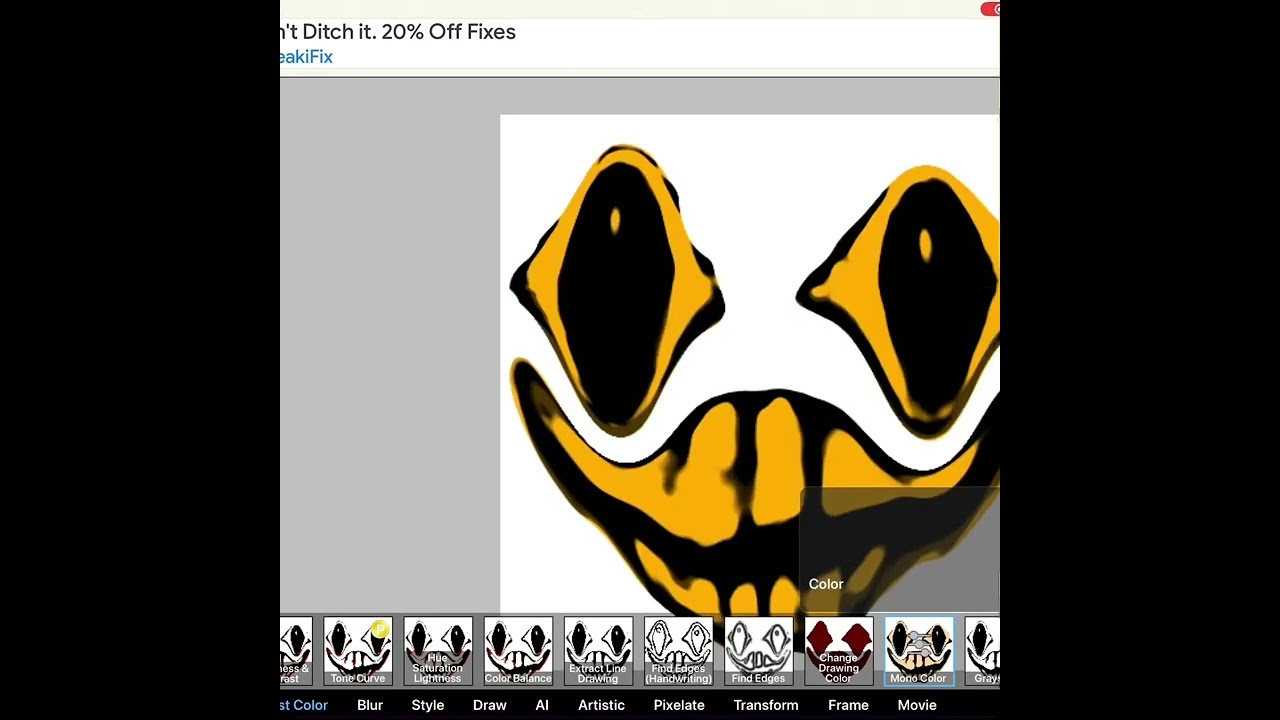Open the Transform filter tab
The image size is (1280, 720).
coord(766,705)
